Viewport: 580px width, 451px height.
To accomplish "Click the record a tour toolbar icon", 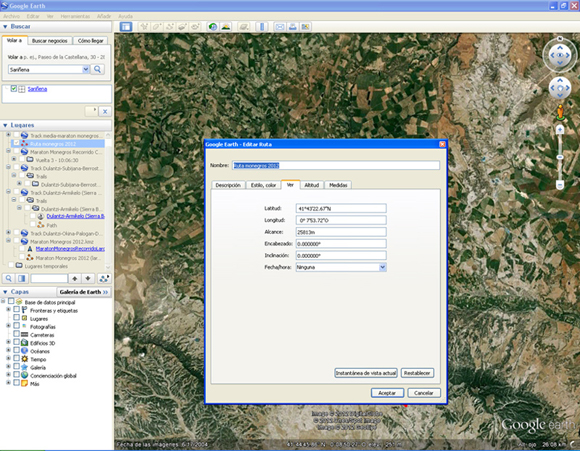I will (x=195, y=27).
